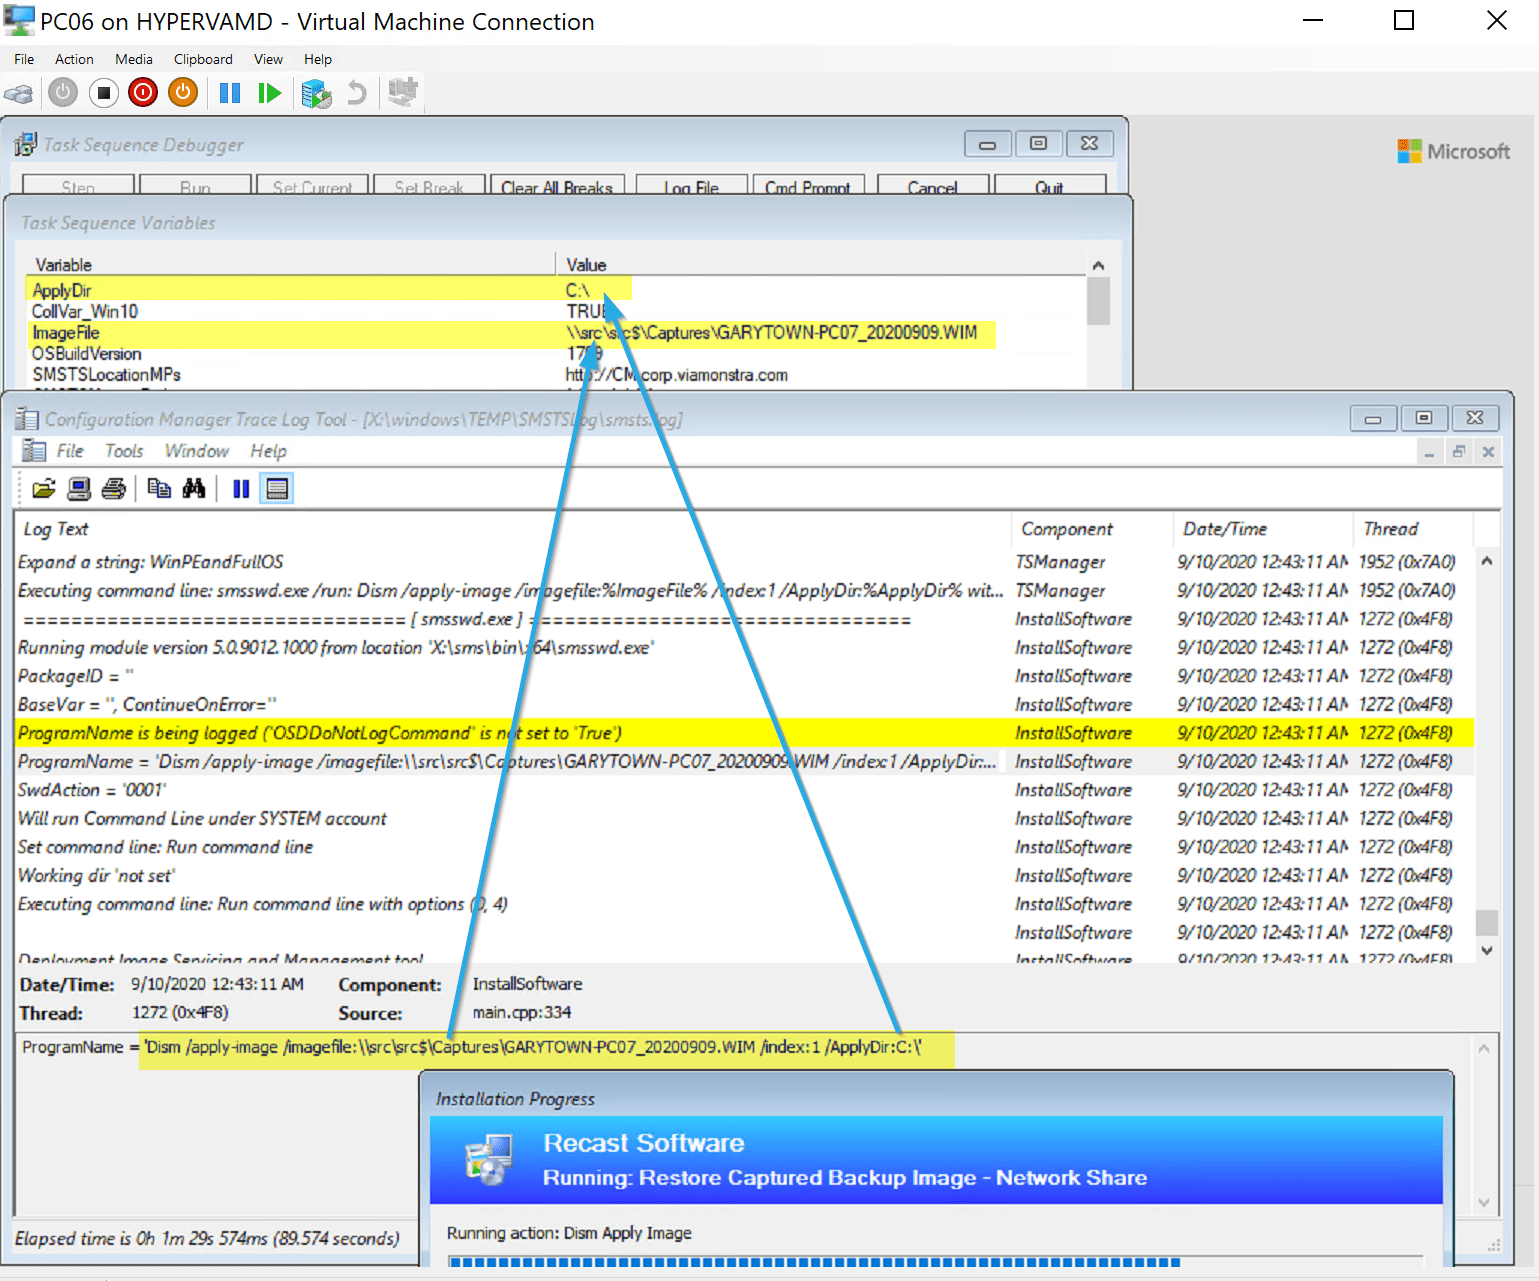This screenshot has width=1539, height=1281.
Task: Create a checkpoint using the server icon
Action: pos(316,92)
